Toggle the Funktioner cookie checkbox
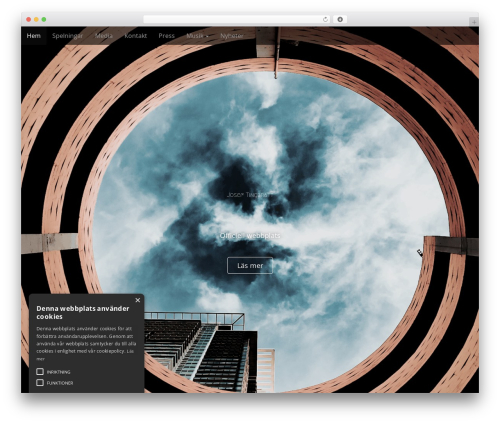Viewport: 500px width, 423px height. pyautogui.click(x=40, y=383)
